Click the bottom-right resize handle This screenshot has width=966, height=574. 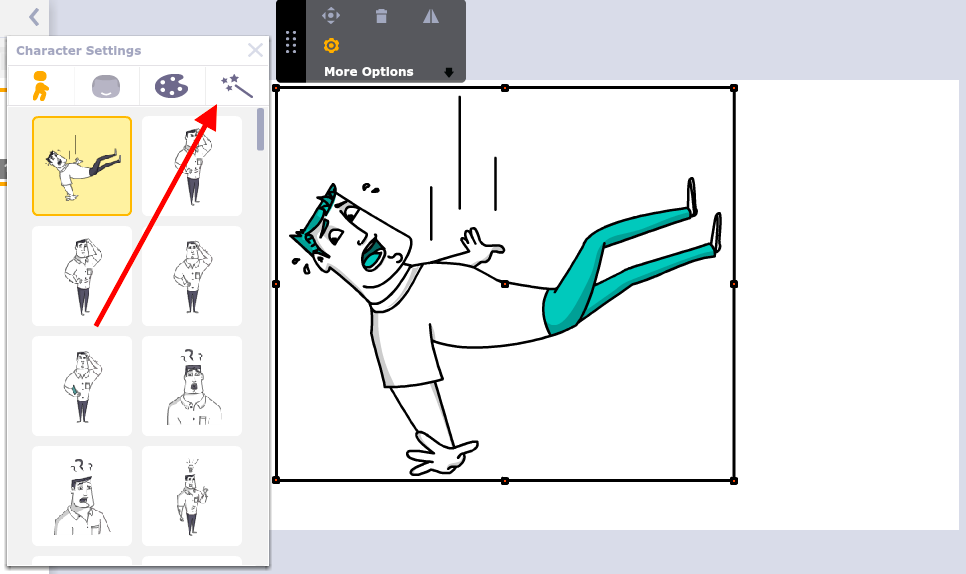point(734,480)
